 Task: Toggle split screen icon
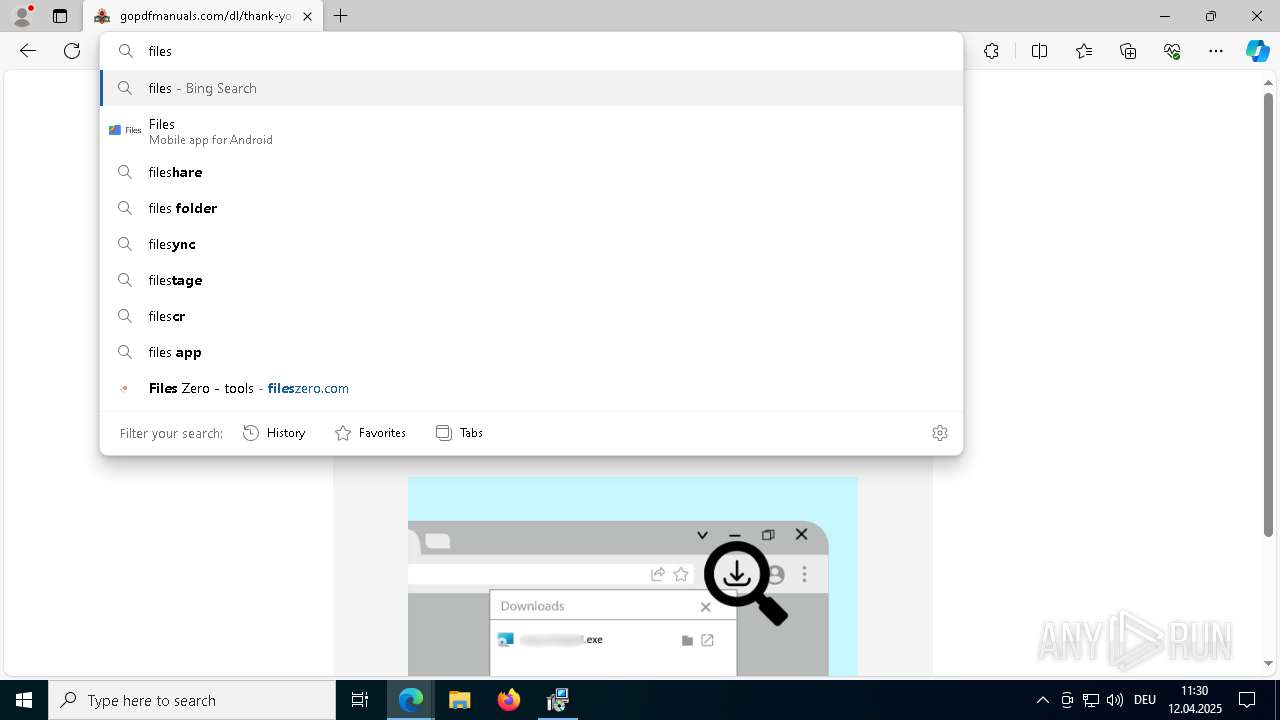(x=1039, y=51)
